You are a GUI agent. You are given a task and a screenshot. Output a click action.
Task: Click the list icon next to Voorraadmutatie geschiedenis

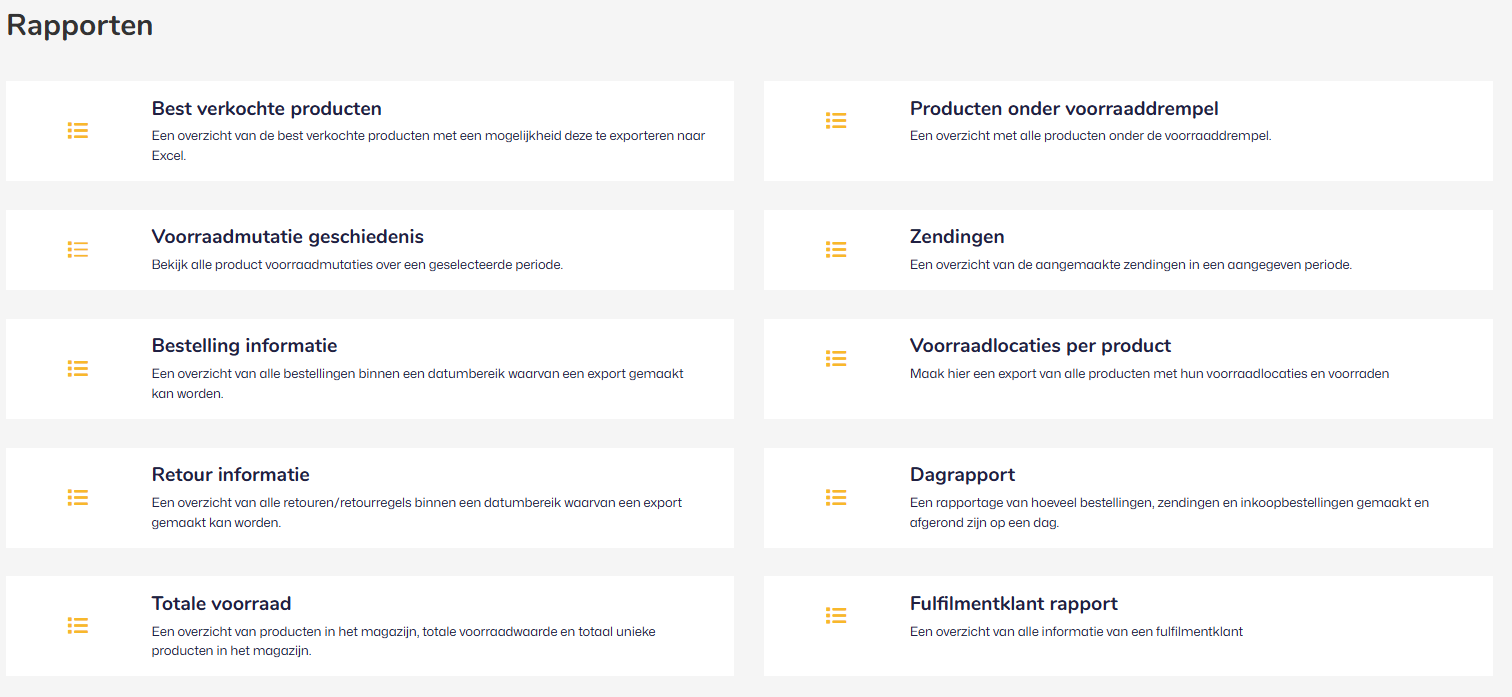[78, 249]
